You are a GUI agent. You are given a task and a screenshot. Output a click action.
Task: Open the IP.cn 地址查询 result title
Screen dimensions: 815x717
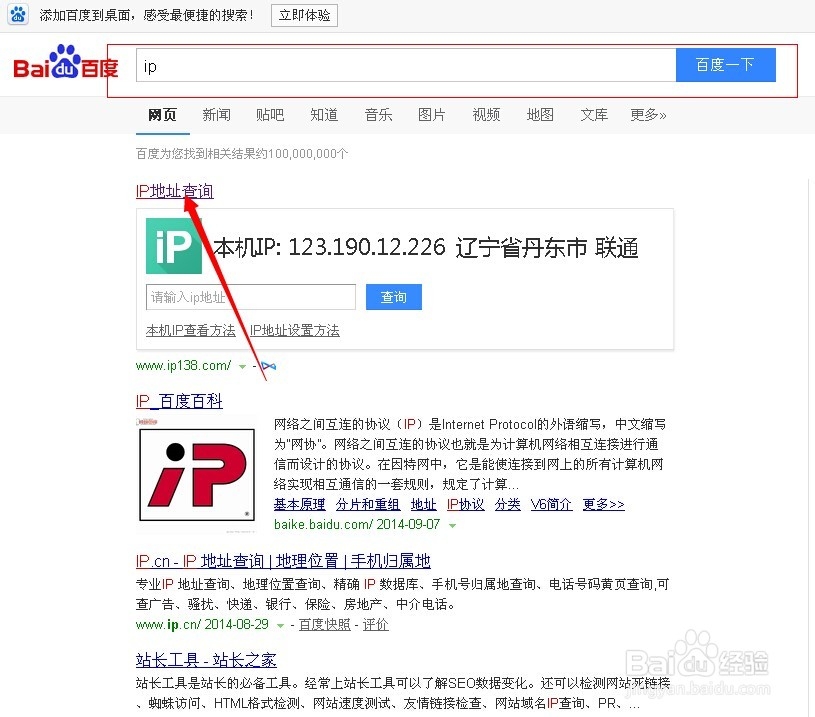pyautogui.click(x=283, y=561)
